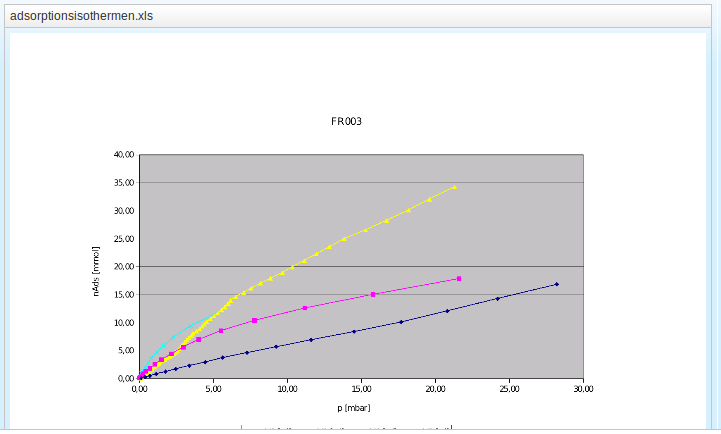The width and height of the screenshot is (721, 434).
Task: Select the final dark blue series point
Action: pos(556,284)
